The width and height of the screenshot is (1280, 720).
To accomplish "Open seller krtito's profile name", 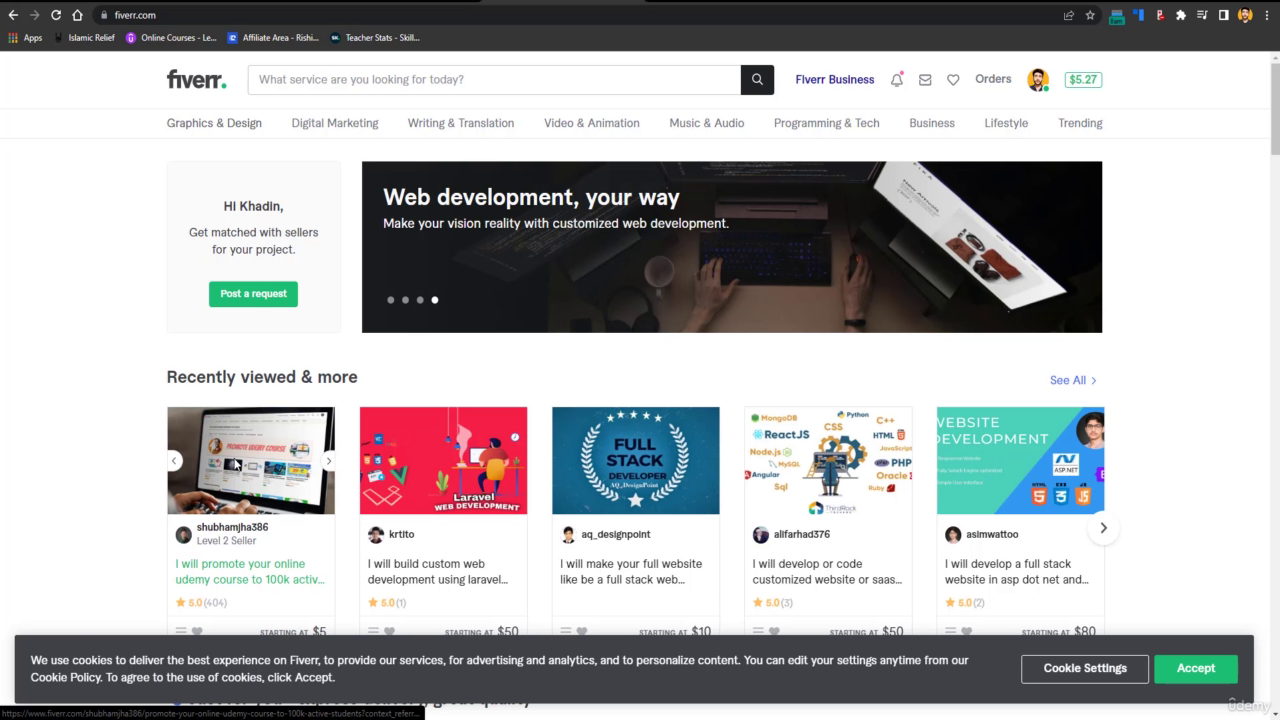I will [x=401, y=534].
